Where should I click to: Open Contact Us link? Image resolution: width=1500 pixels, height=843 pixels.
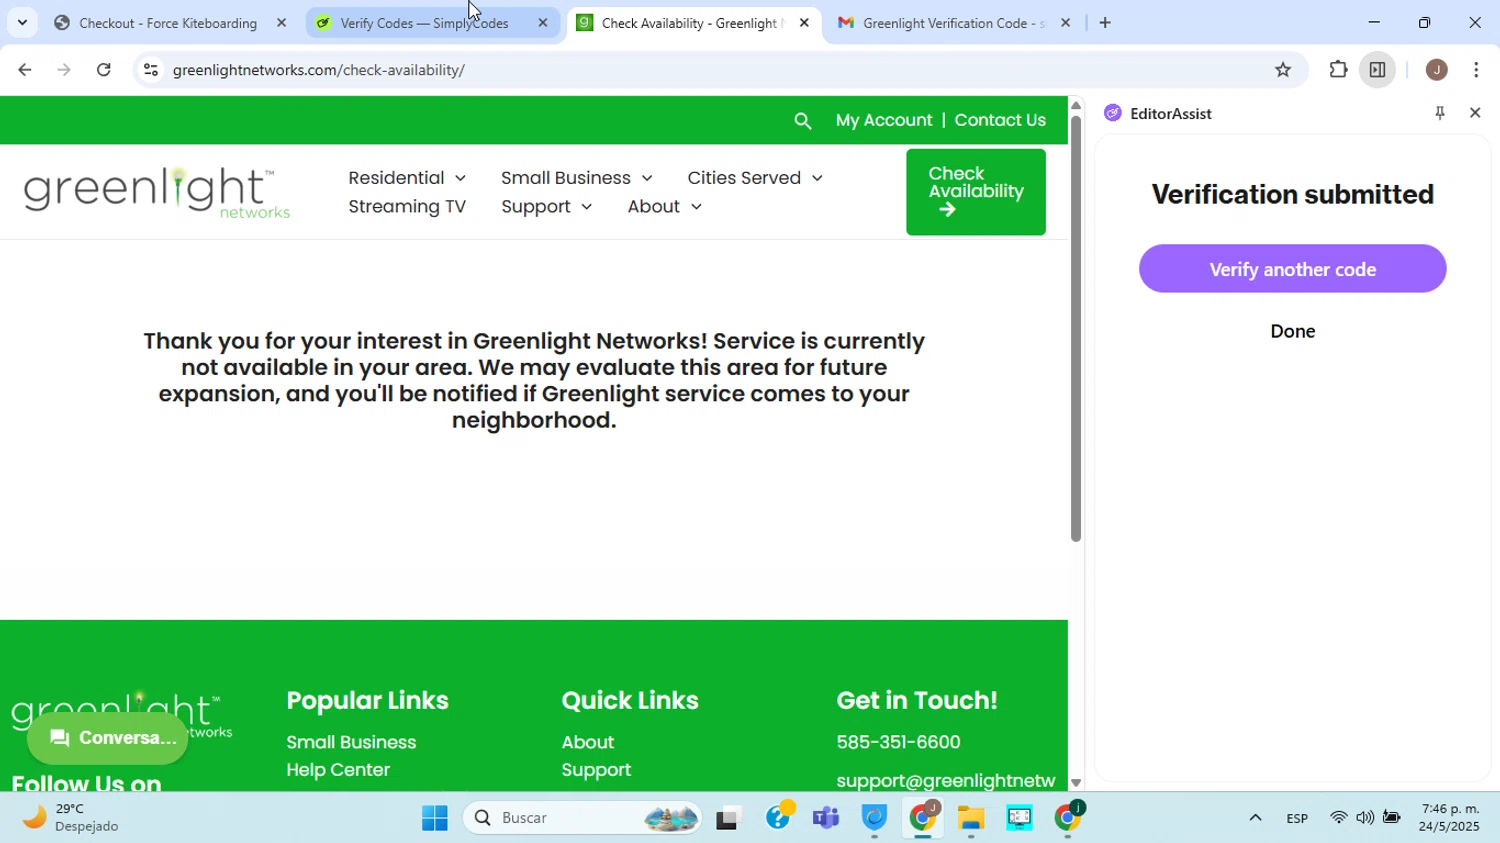pyautogui.click(x=1000, y=120)
